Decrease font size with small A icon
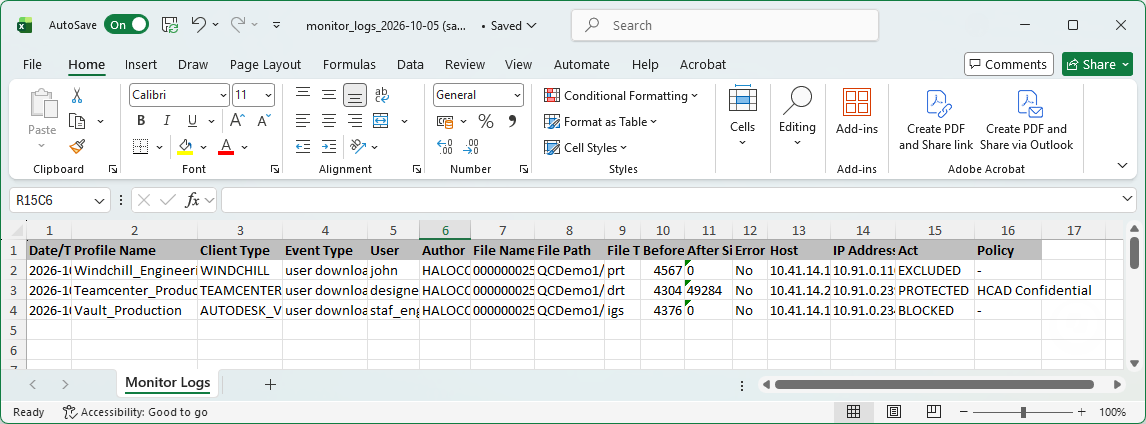Image resolution: width=1146 pixels, height=424 pixels. (262, 121)
